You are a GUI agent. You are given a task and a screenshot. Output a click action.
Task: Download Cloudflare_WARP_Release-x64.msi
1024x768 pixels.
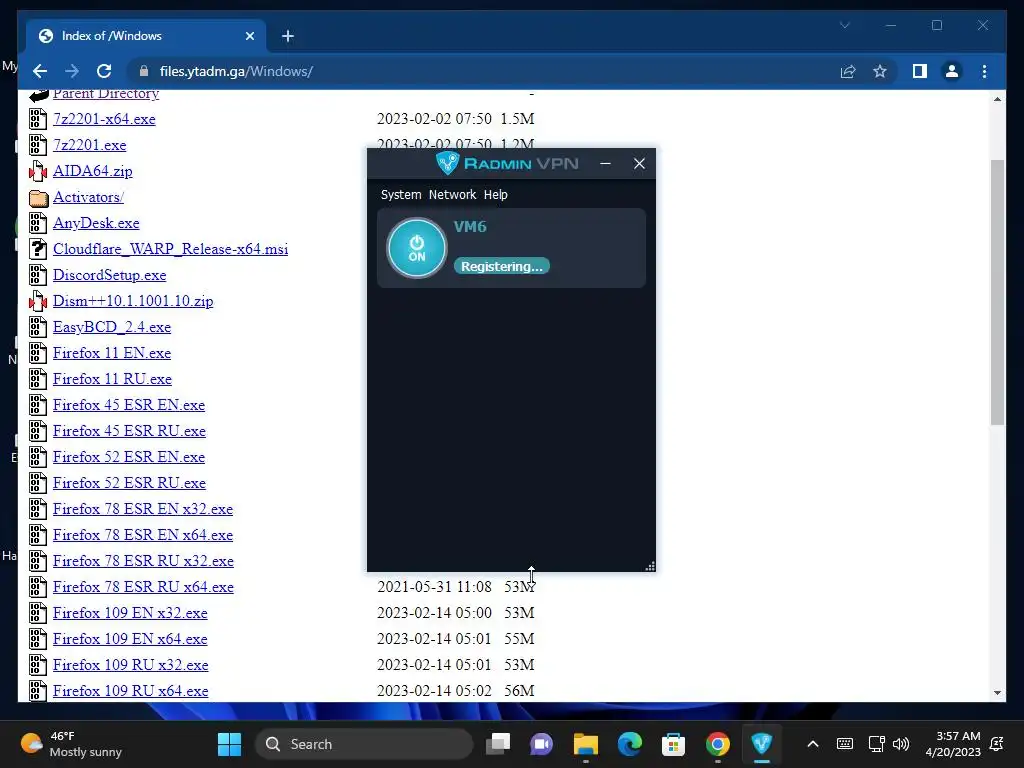pos(170,249)
